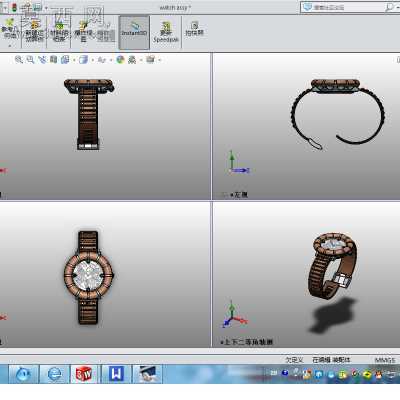Click the *上下二等角轴测 view label
Image resolution: width=400 pixels, height=400 pixels.
(247, 342)
